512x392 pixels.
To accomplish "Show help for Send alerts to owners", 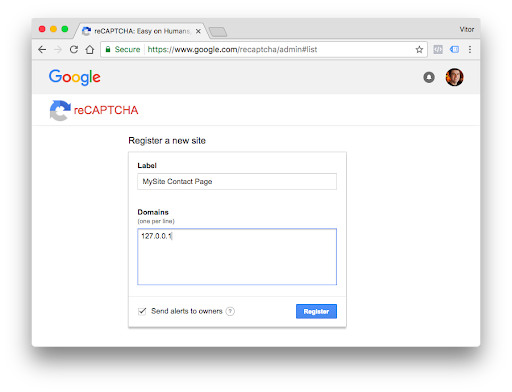I will point(230,311).
